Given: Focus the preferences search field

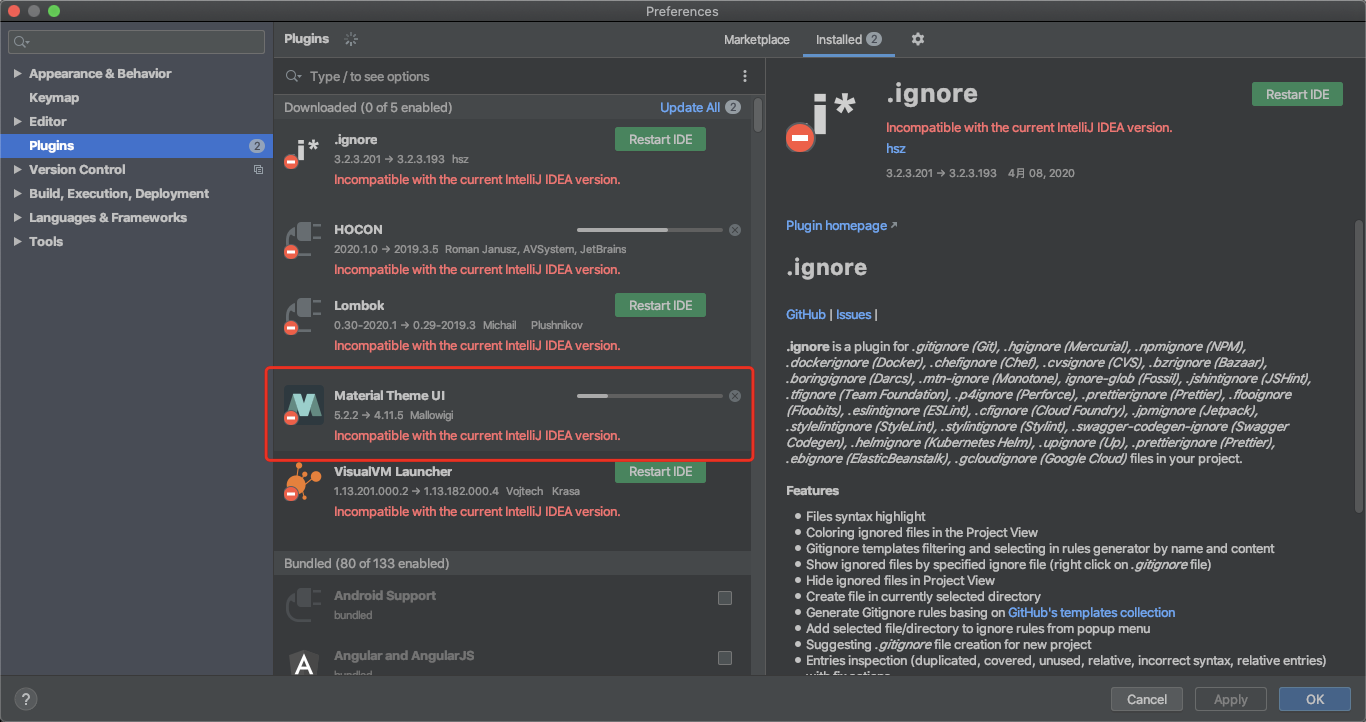Looking at the screenshot, I should [136, 42].
